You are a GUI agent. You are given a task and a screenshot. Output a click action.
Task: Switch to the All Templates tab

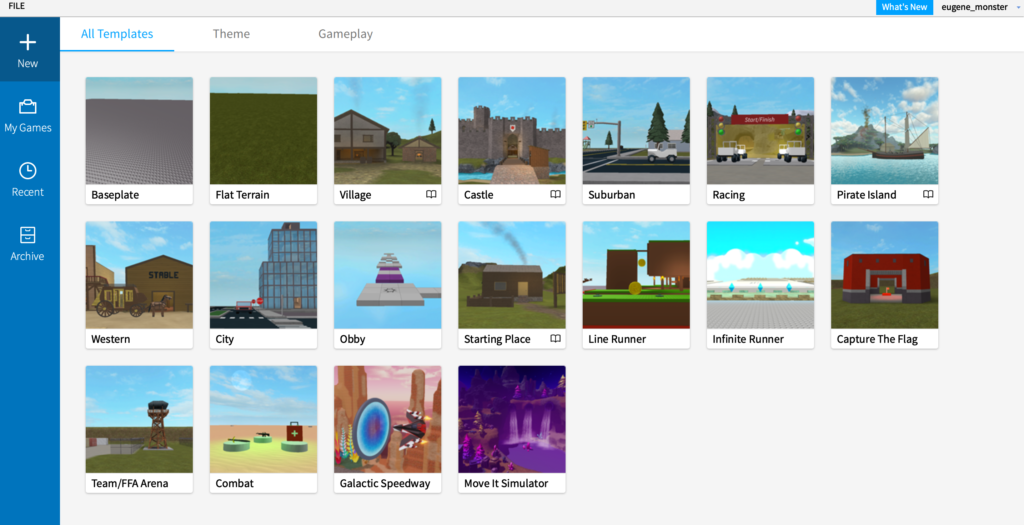point(117,34)
